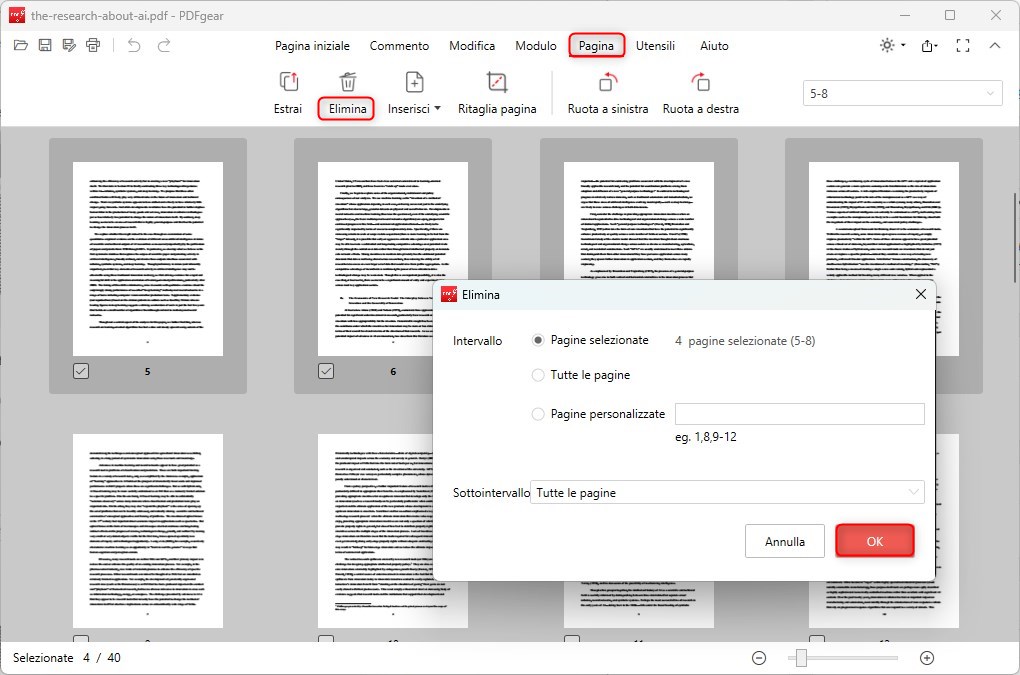Rotate pages left with Ruota a sinistra

(607, 90)
